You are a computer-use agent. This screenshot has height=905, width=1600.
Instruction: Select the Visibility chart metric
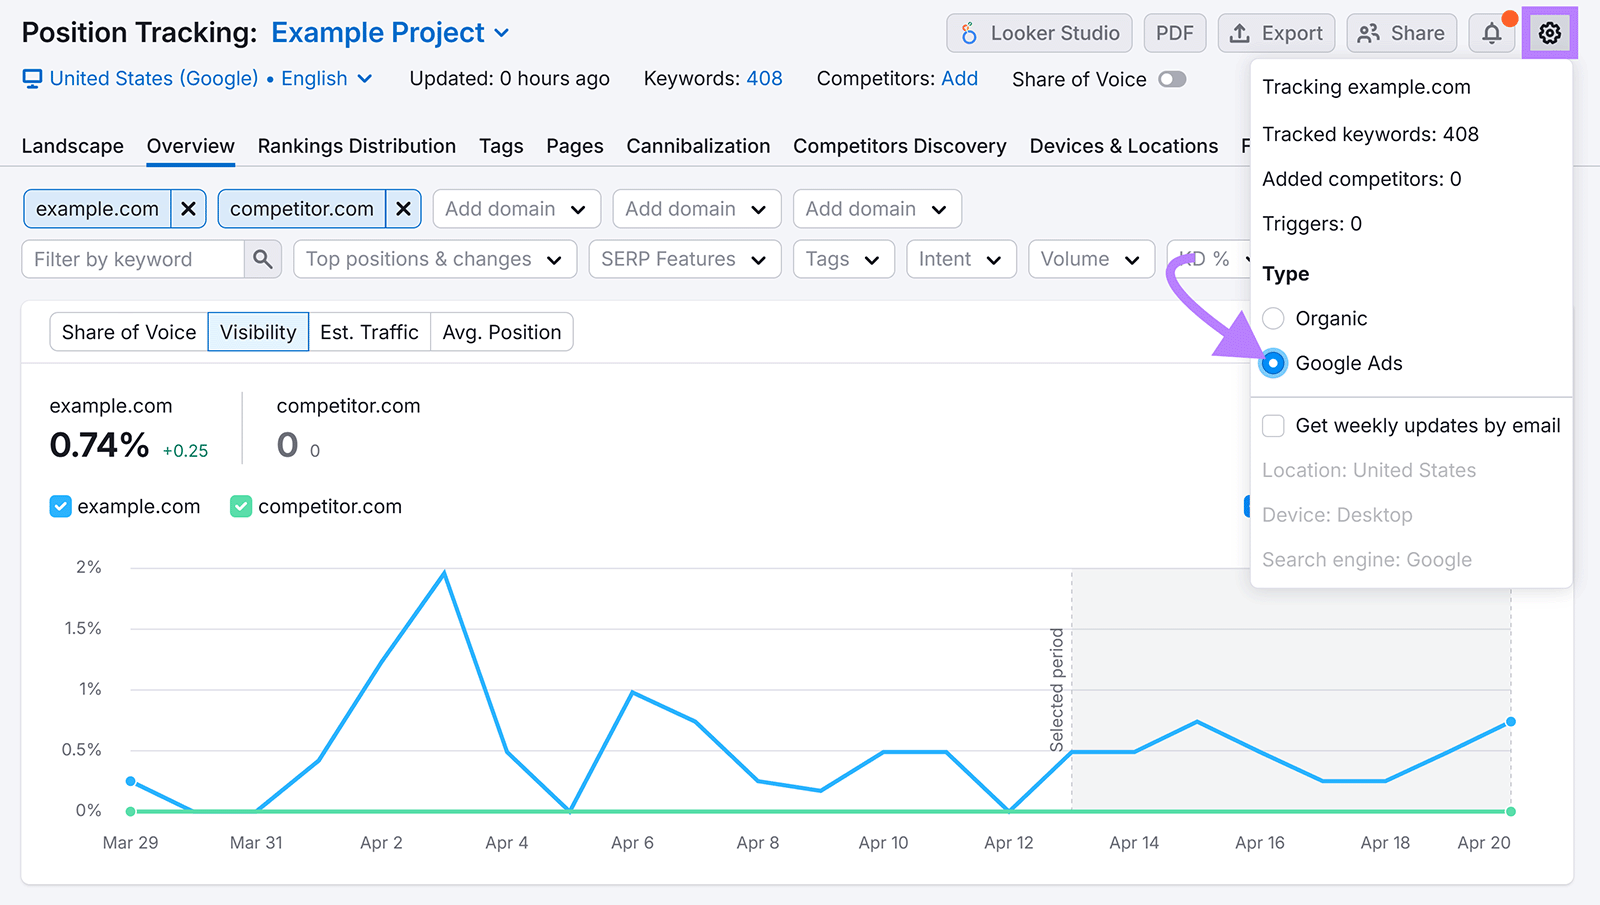tap(258, 332)
